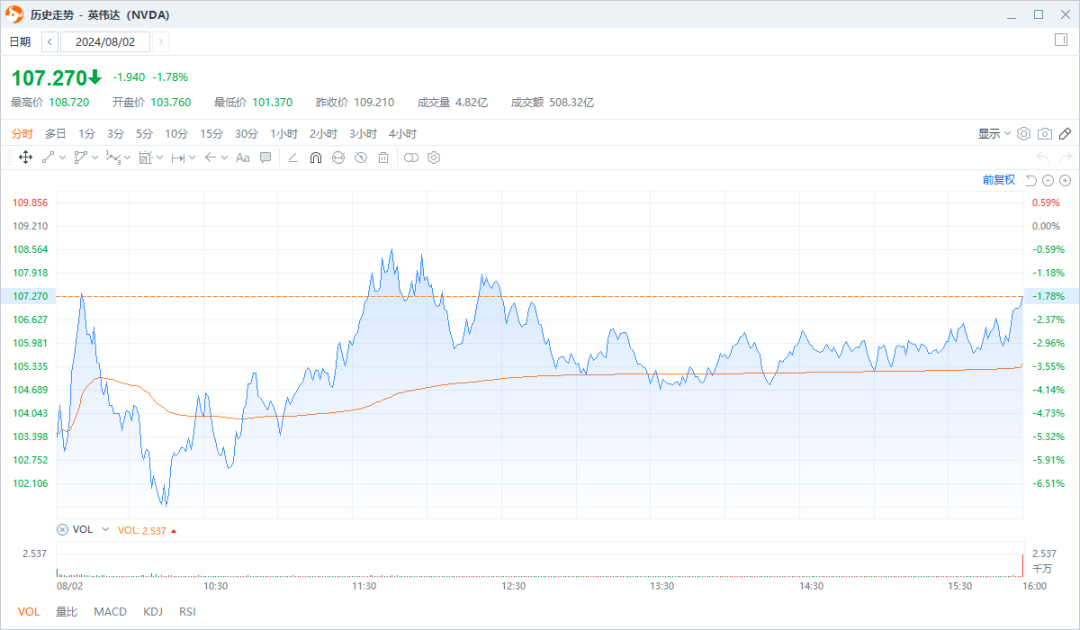Go to the previous date arrow
This screenshot has width=1080, height=630.
49,42
